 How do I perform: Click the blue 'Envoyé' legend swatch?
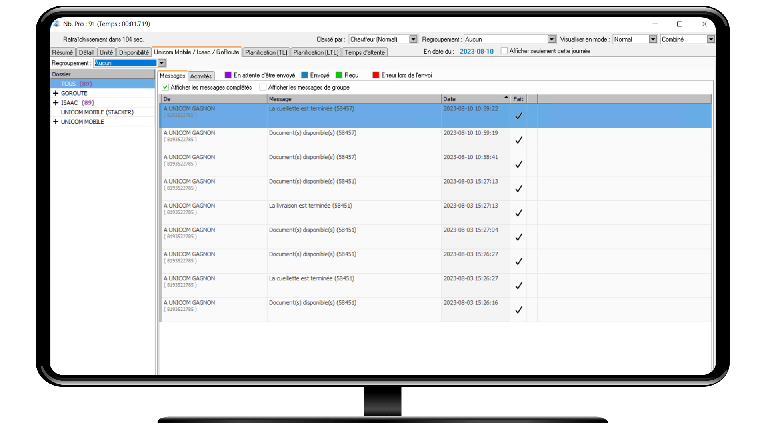tap(305, 75)
